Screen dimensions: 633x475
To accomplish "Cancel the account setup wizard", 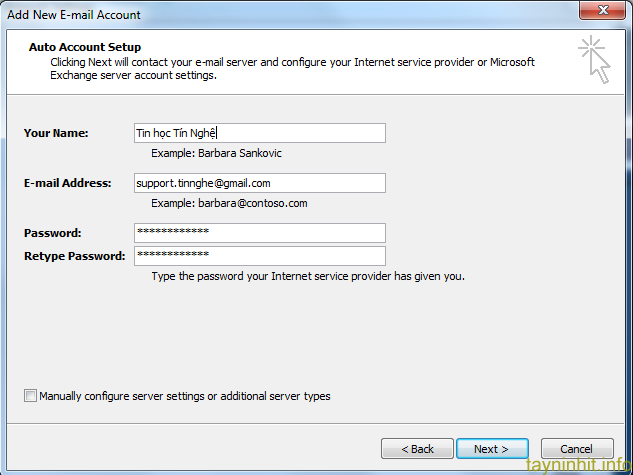I will (577, 449).
